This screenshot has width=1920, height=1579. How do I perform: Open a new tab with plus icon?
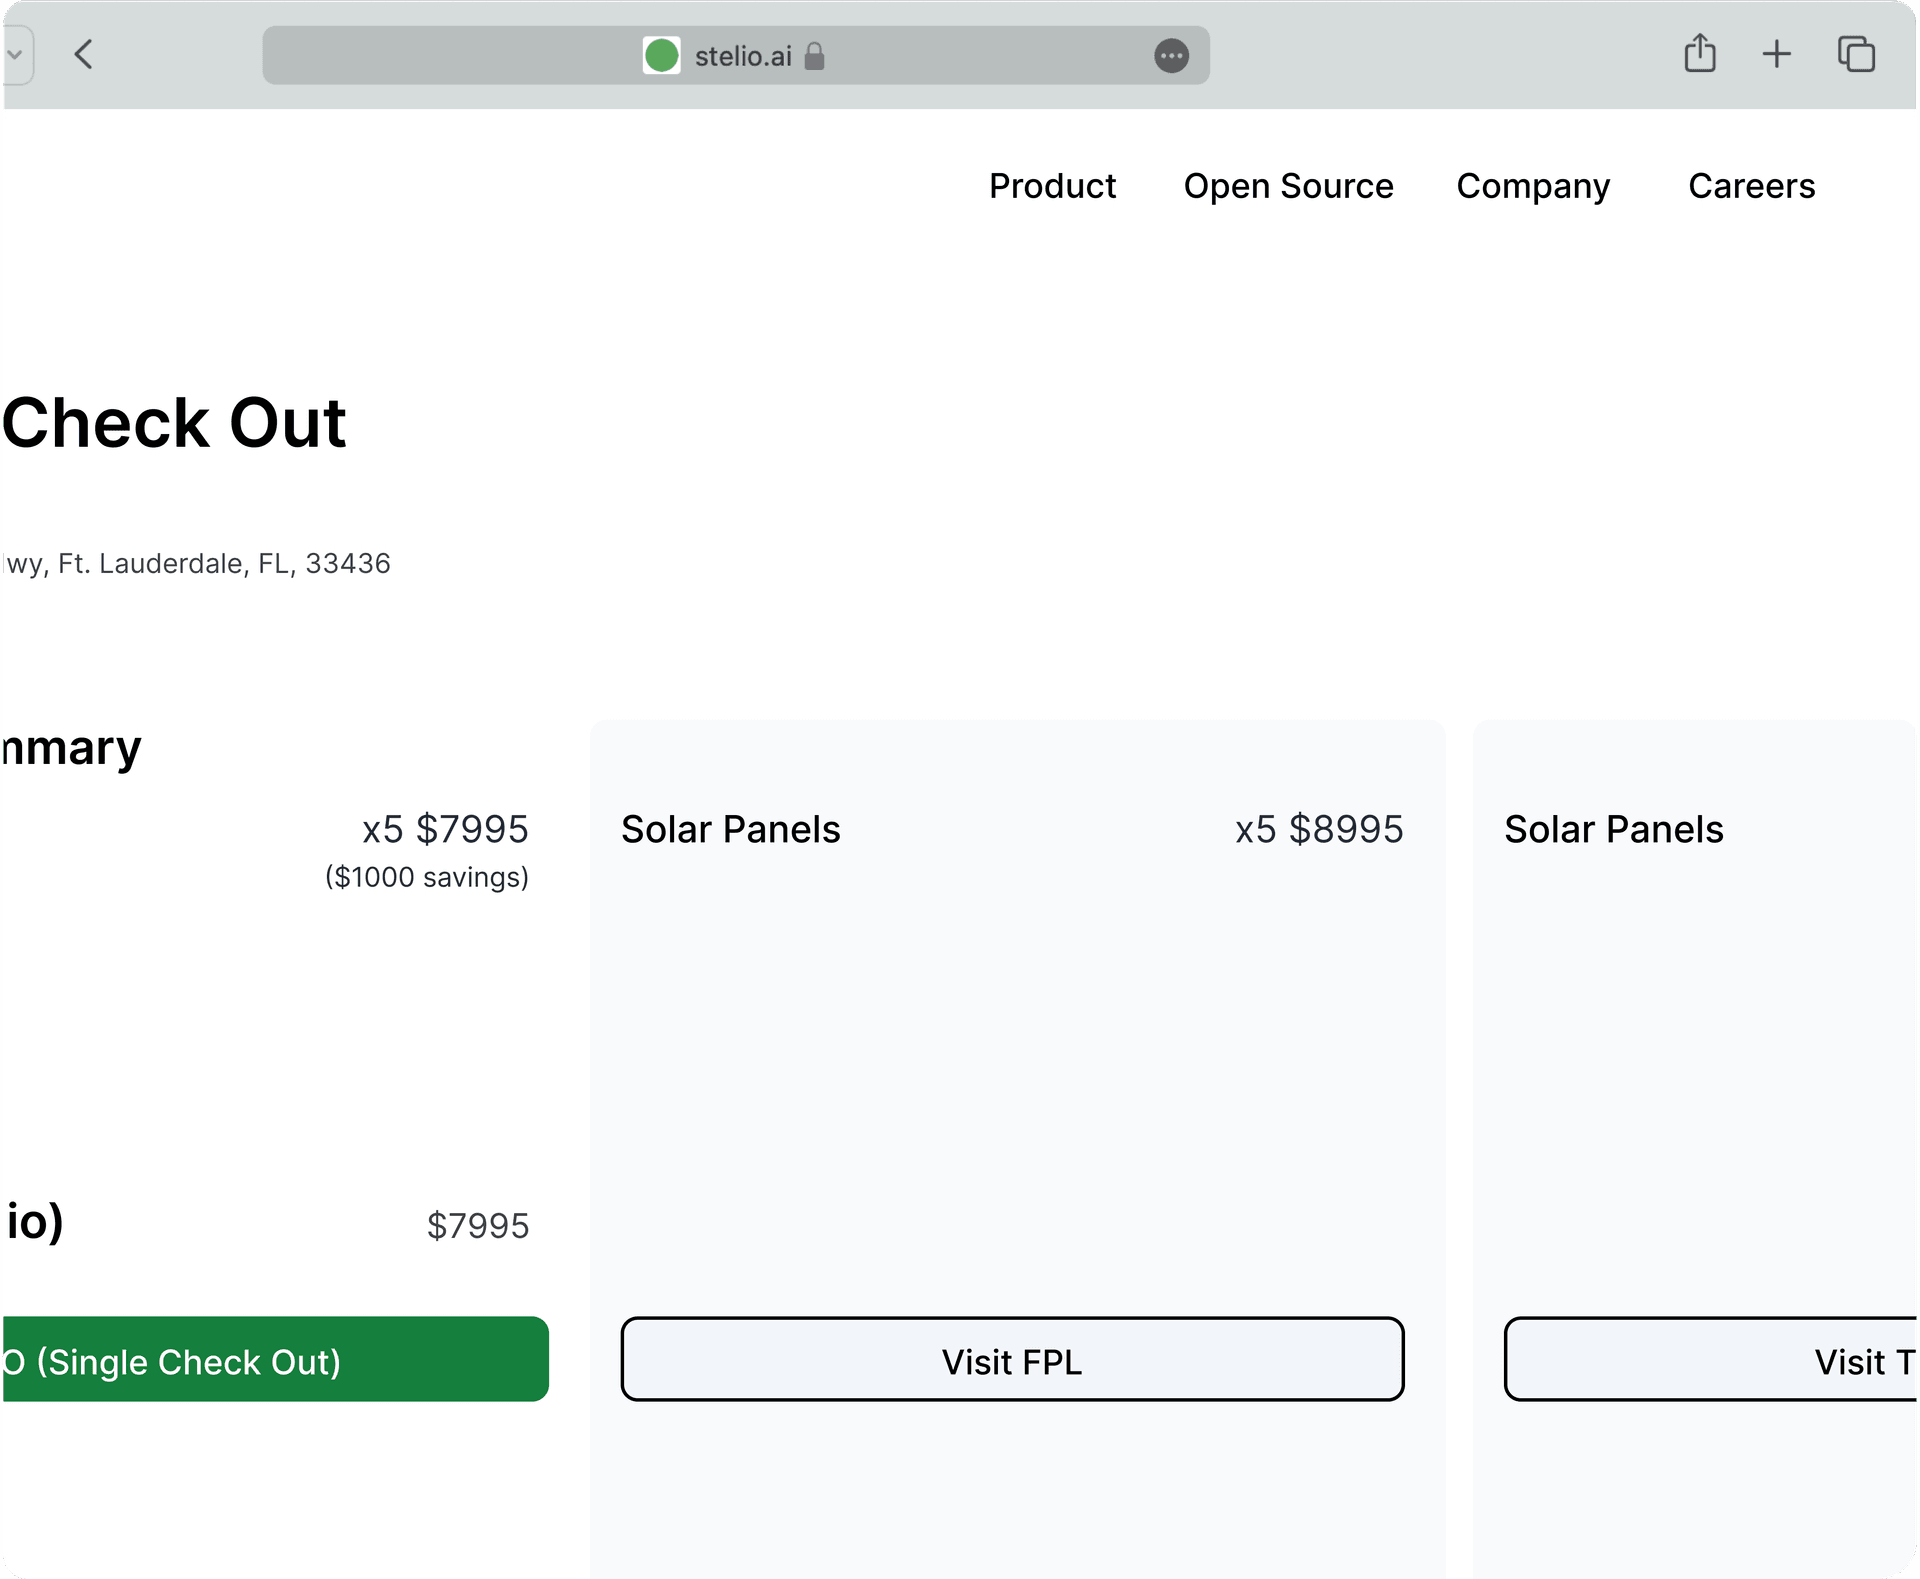[1776, 54]
